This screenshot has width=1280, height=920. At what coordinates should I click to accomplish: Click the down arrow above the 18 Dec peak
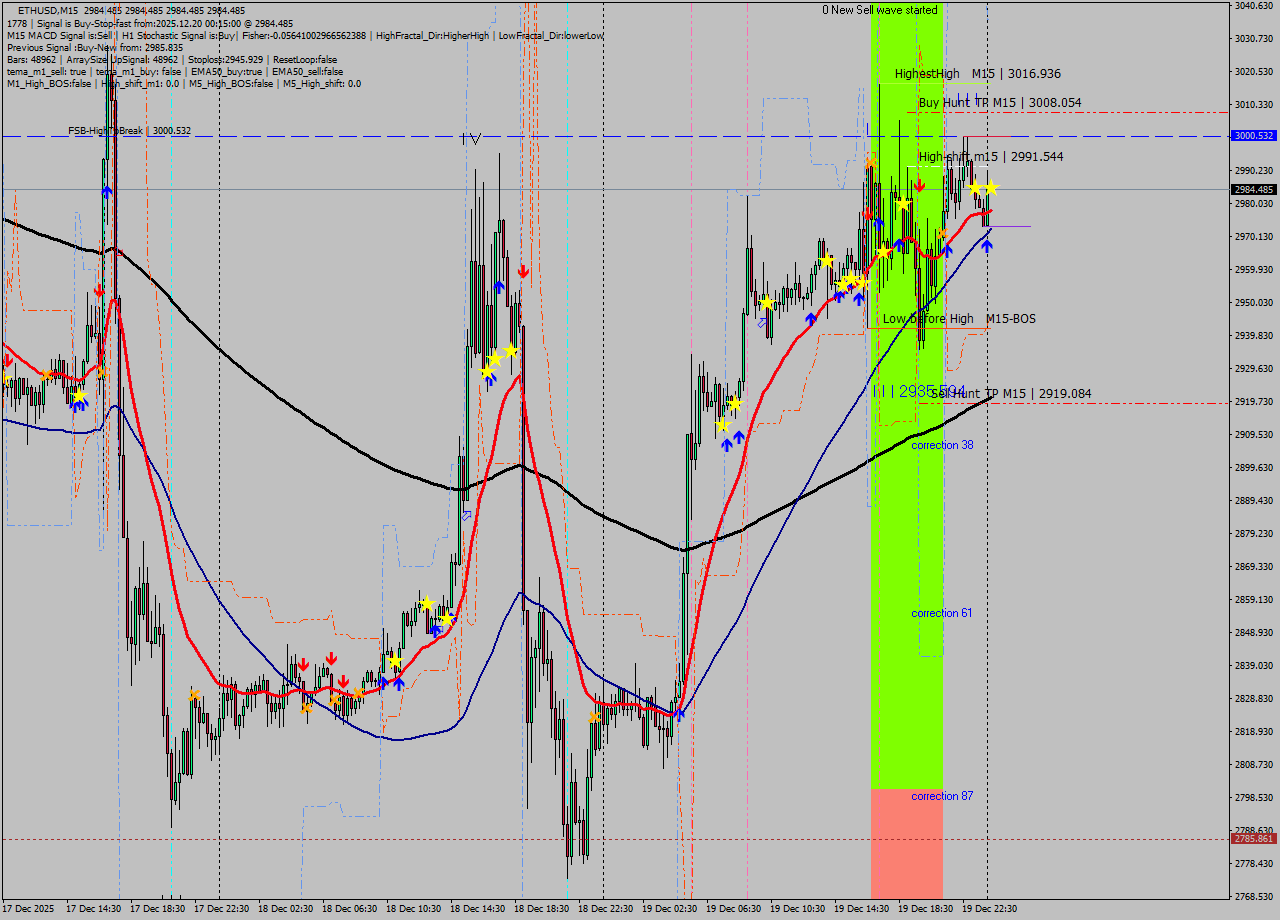click(x=522, y=270)
